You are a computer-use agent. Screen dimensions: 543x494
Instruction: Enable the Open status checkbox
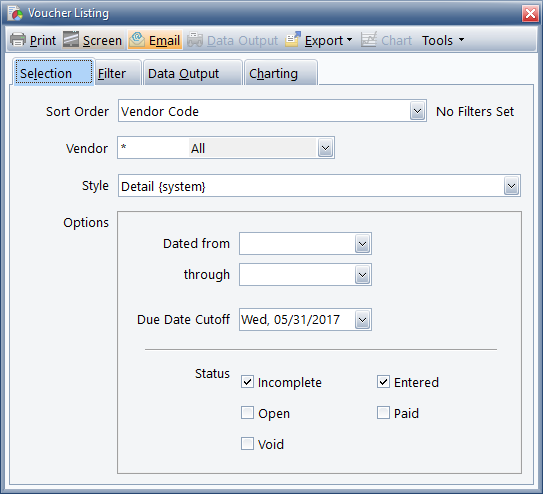pos(247,413)
